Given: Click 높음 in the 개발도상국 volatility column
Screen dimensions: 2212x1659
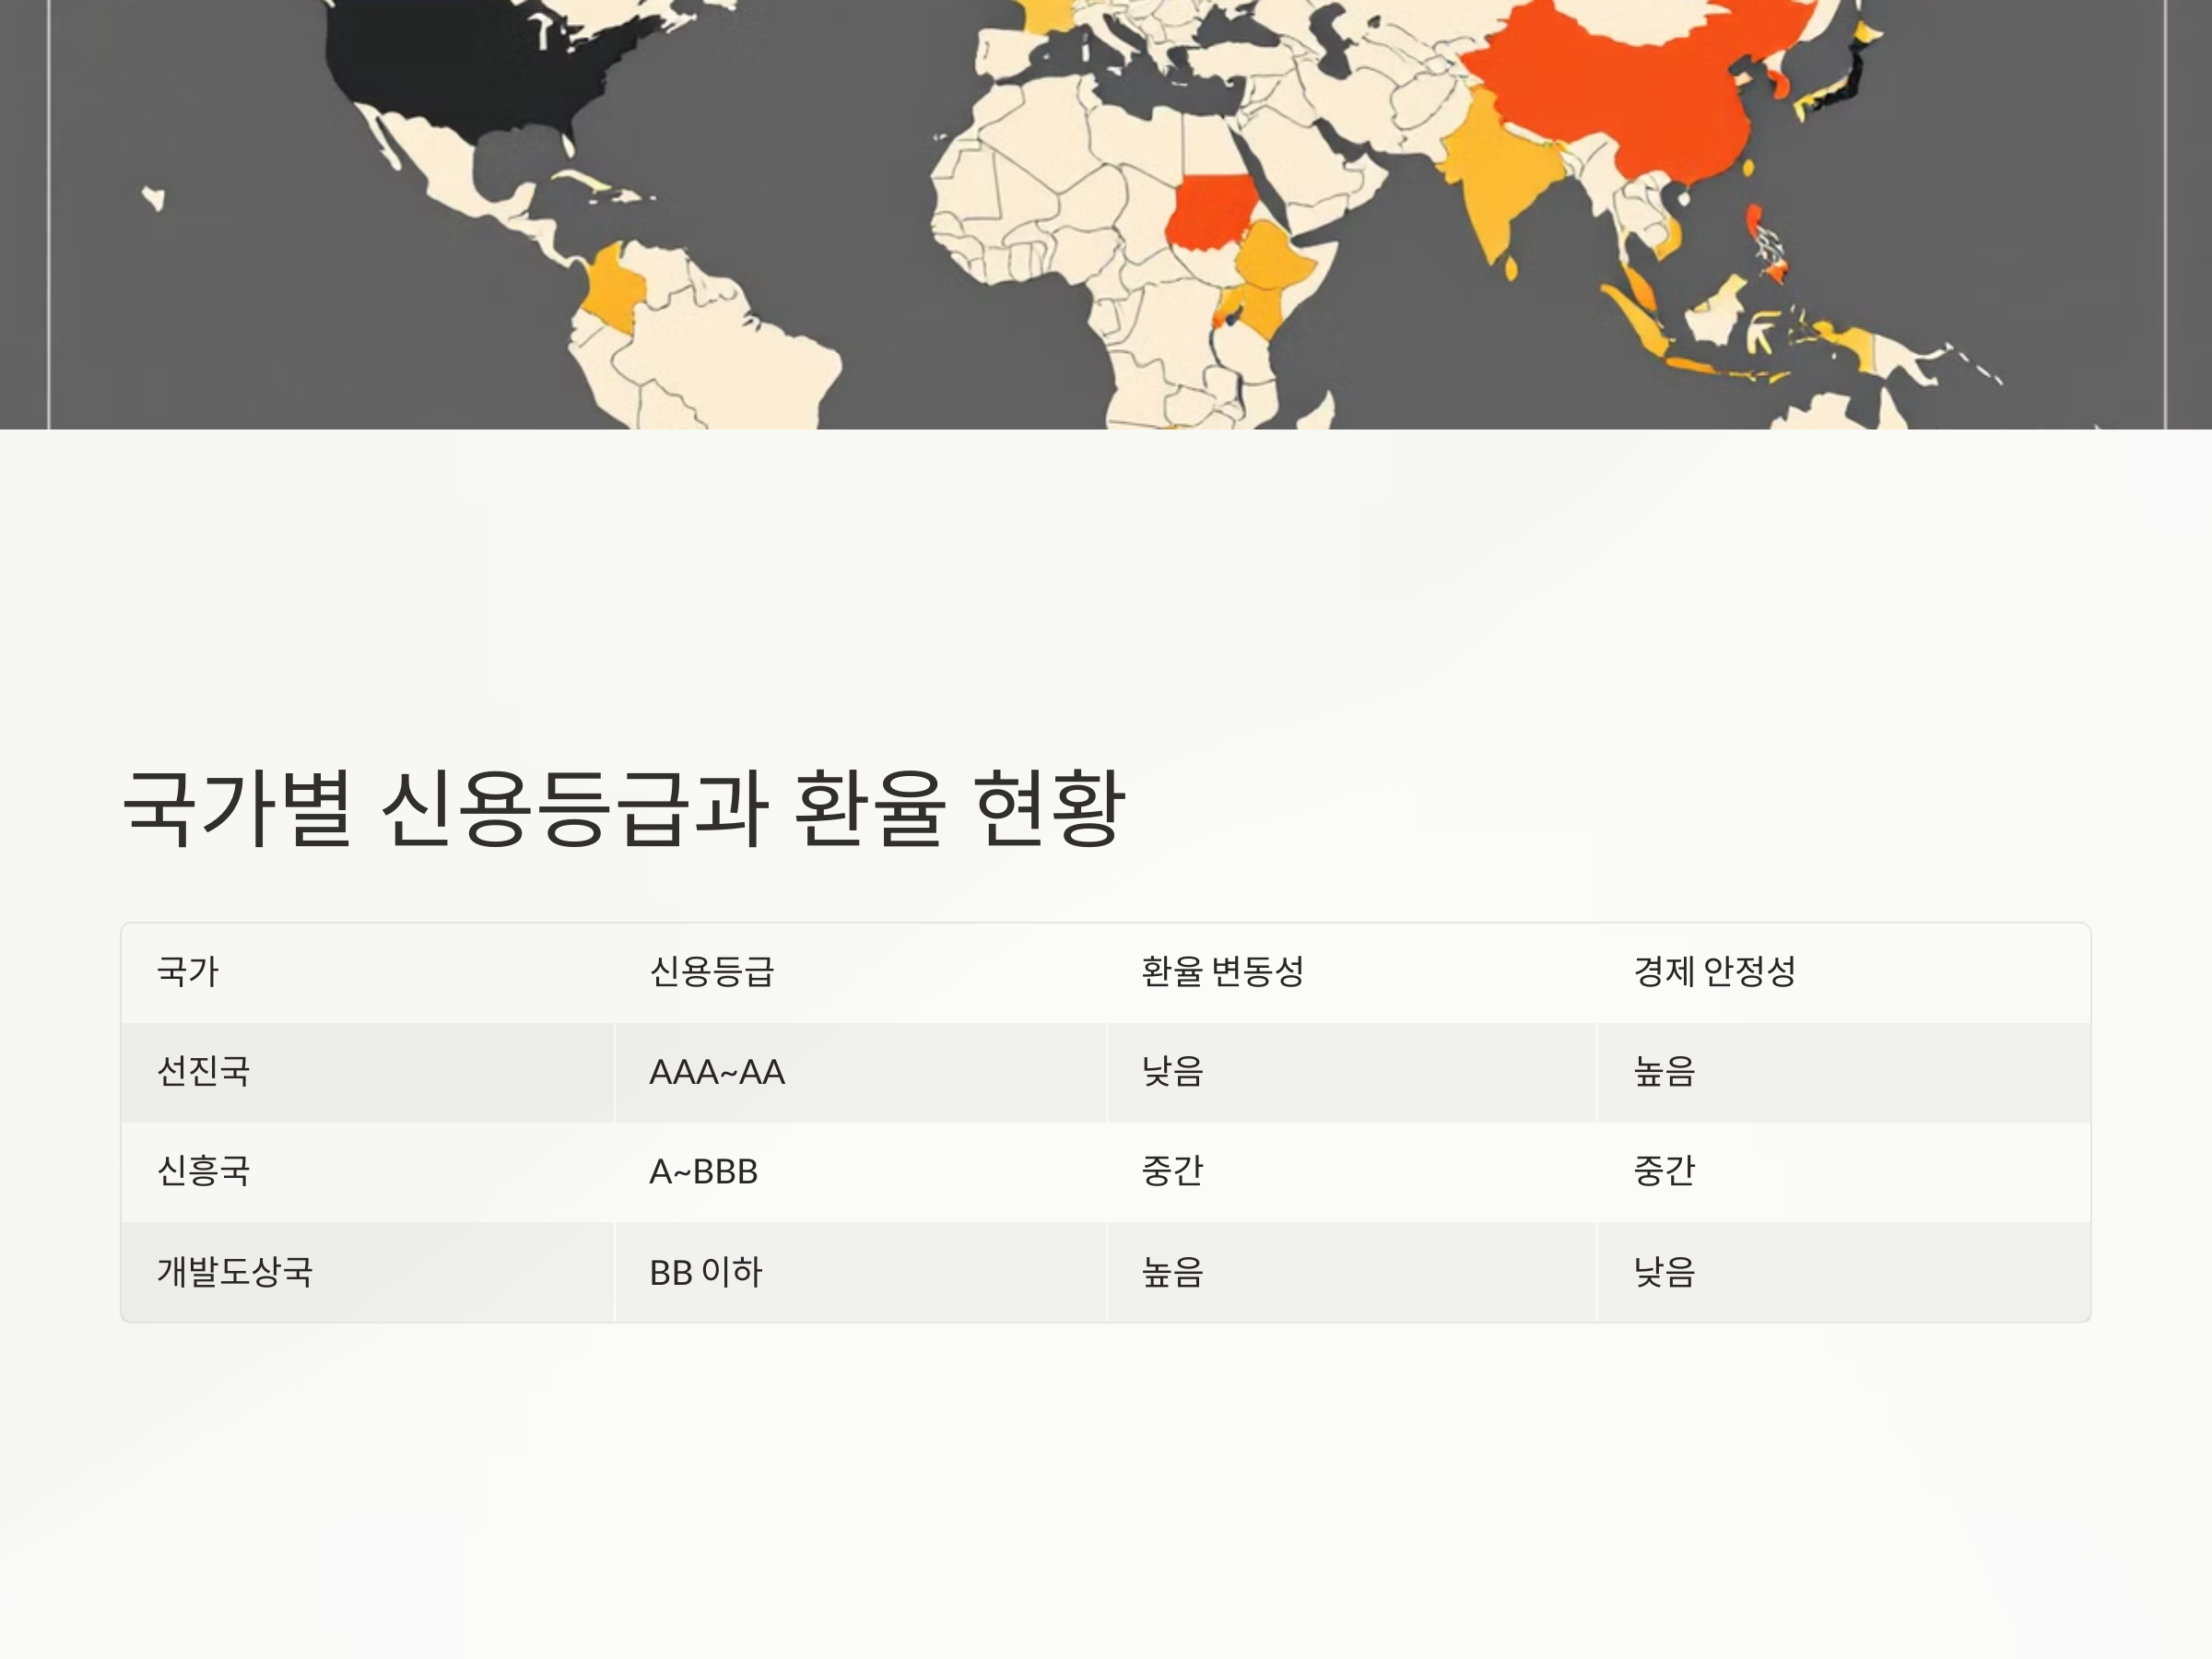Looking at the screenshot, I should coord(1172,1272).
